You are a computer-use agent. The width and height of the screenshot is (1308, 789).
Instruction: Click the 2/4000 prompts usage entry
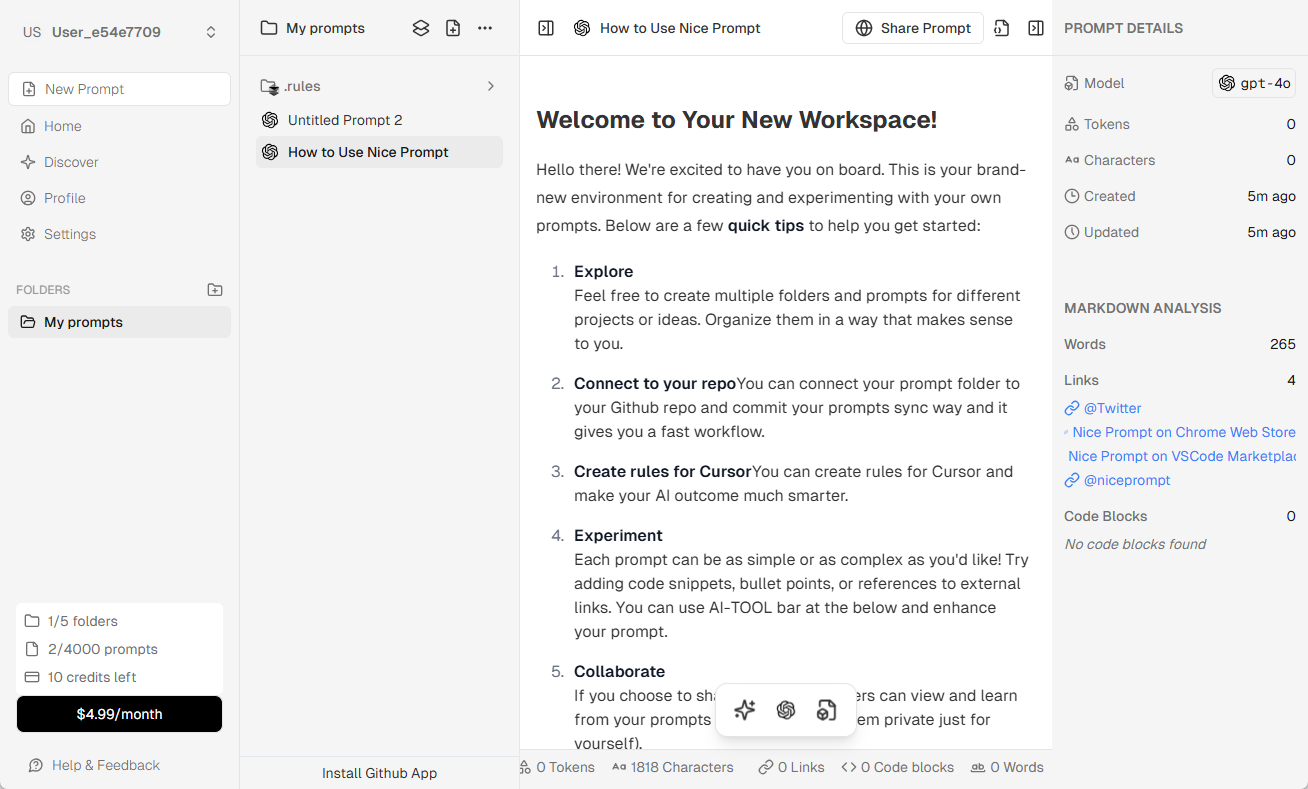(x=91, y=649)
